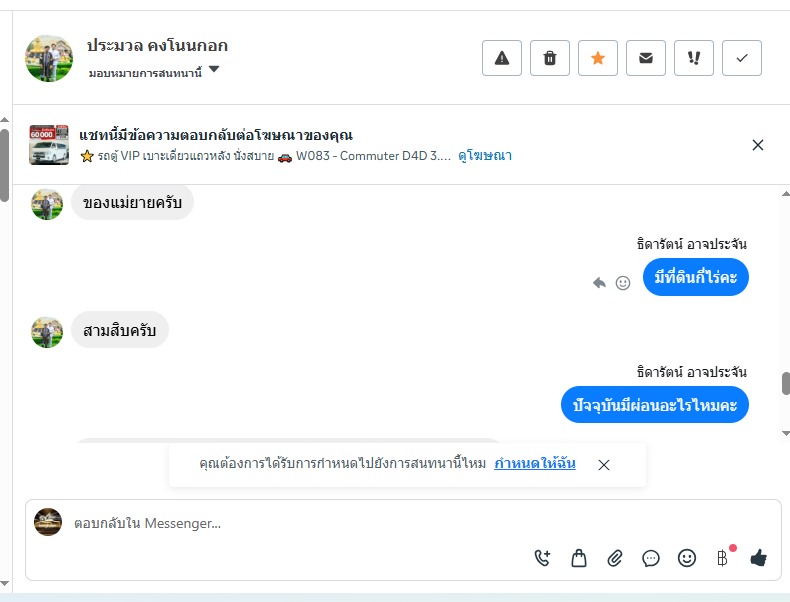The width and height of the screenshot is (790, 602).
Task: Click the warning triangle spam icon
Action: [502, 58]
